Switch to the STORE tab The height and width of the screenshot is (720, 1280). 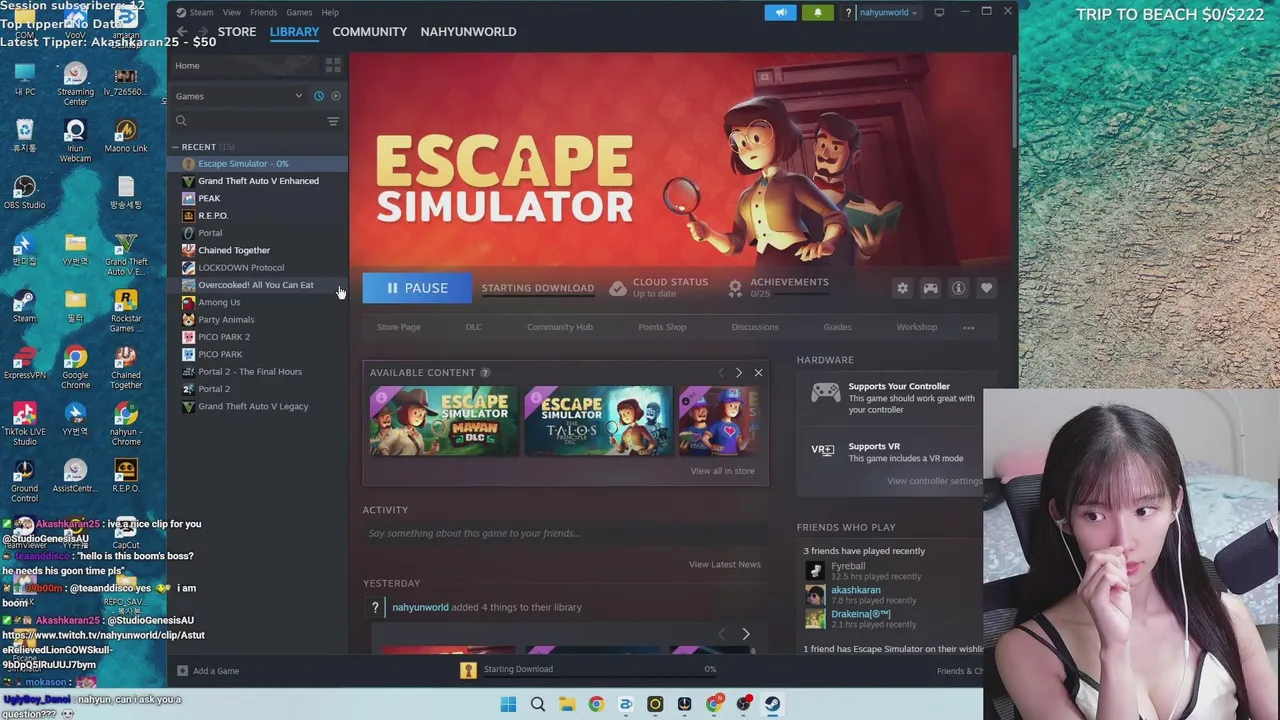pyautogui.click(x=237, y=32)
